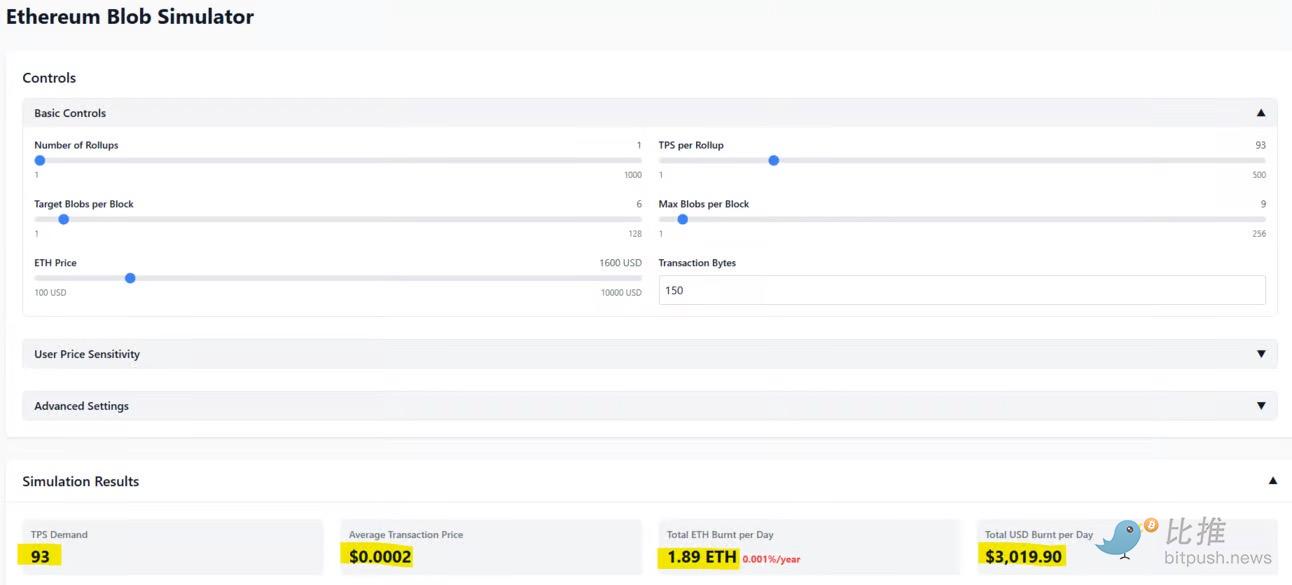Click the Transaction Bytes label
This screenshot has width=1292, height=585.
tap(697, 263)
